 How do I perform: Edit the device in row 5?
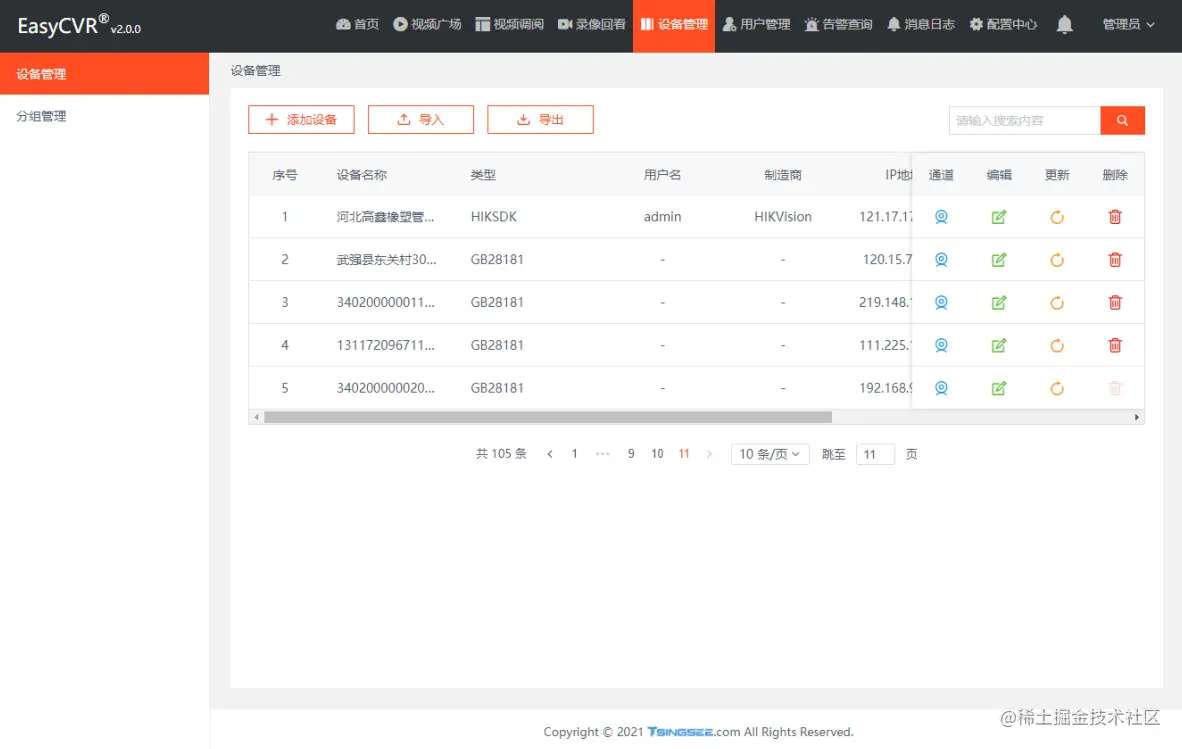point(999,389)
